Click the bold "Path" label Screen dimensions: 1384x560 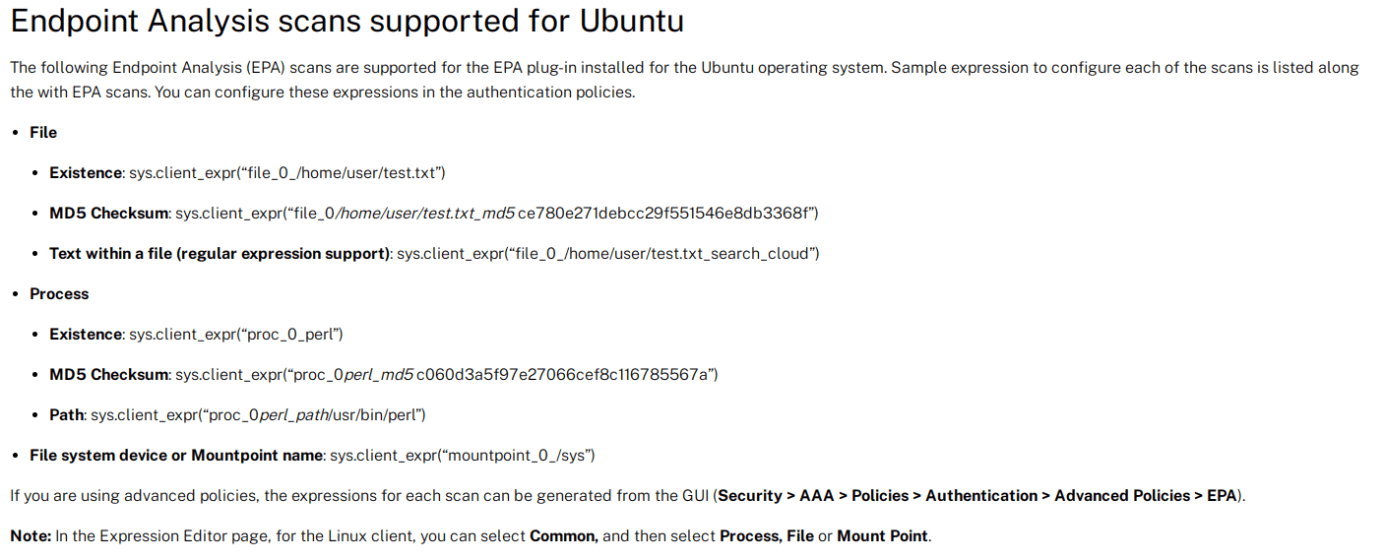point(67,414)
